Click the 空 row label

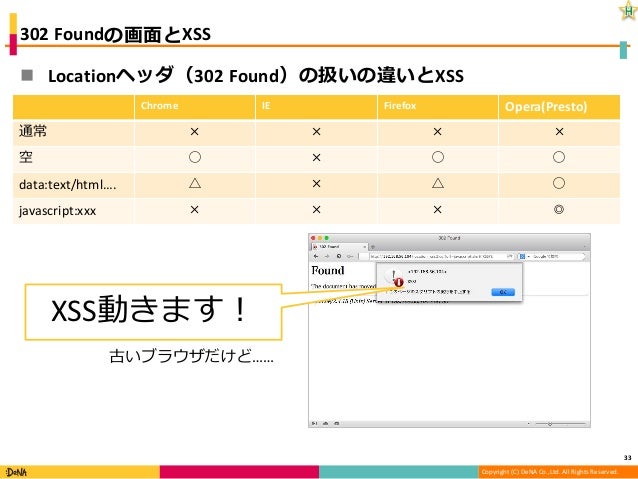pos(26,157)
